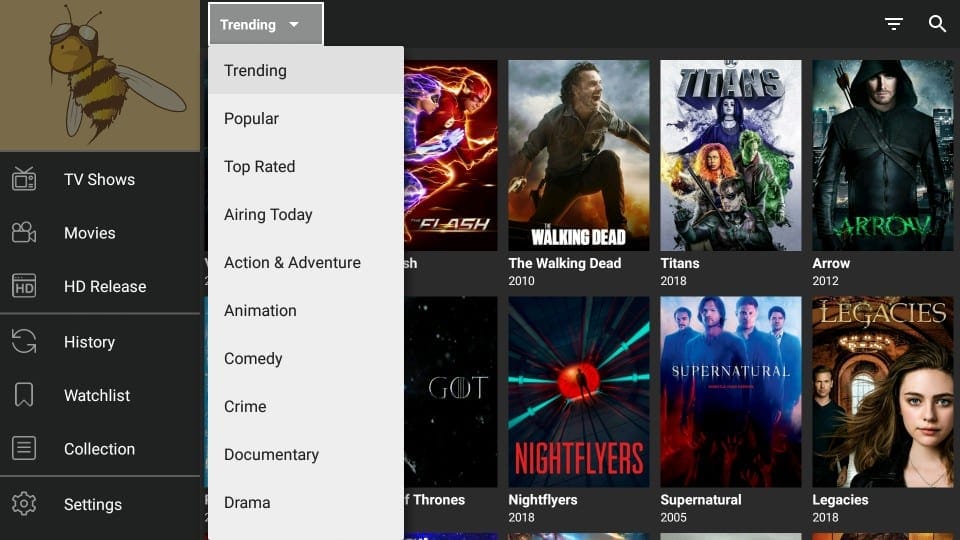Click the Titans title text
Viewport: 960px width, 540px height.
(680, 263)
